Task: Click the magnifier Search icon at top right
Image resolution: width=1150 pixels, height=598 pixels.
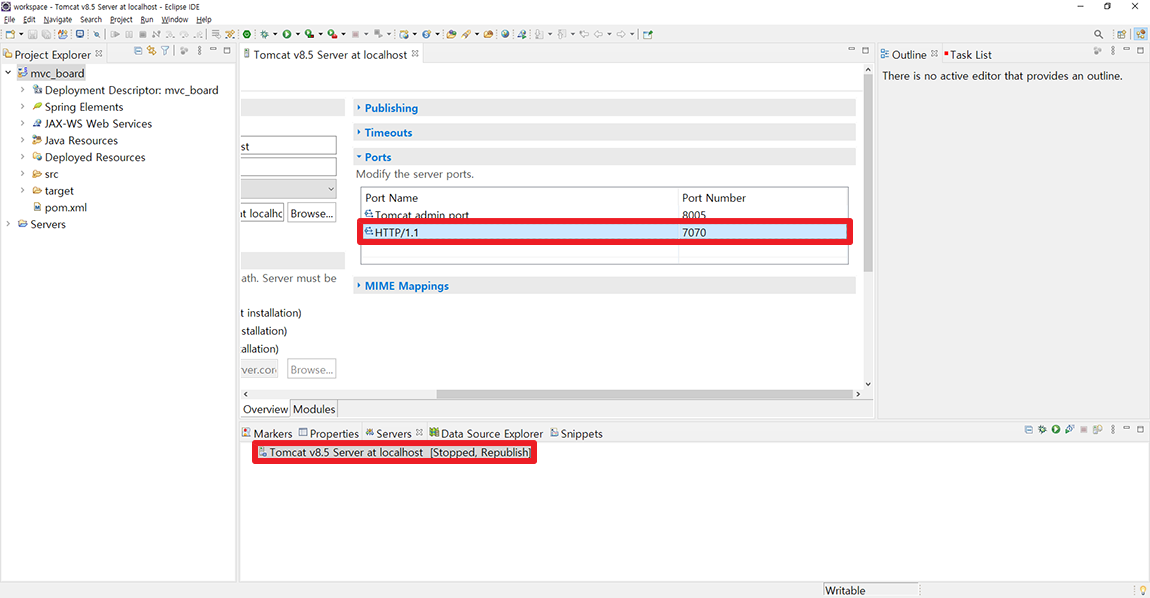Action: click(x=1098, y=34)
